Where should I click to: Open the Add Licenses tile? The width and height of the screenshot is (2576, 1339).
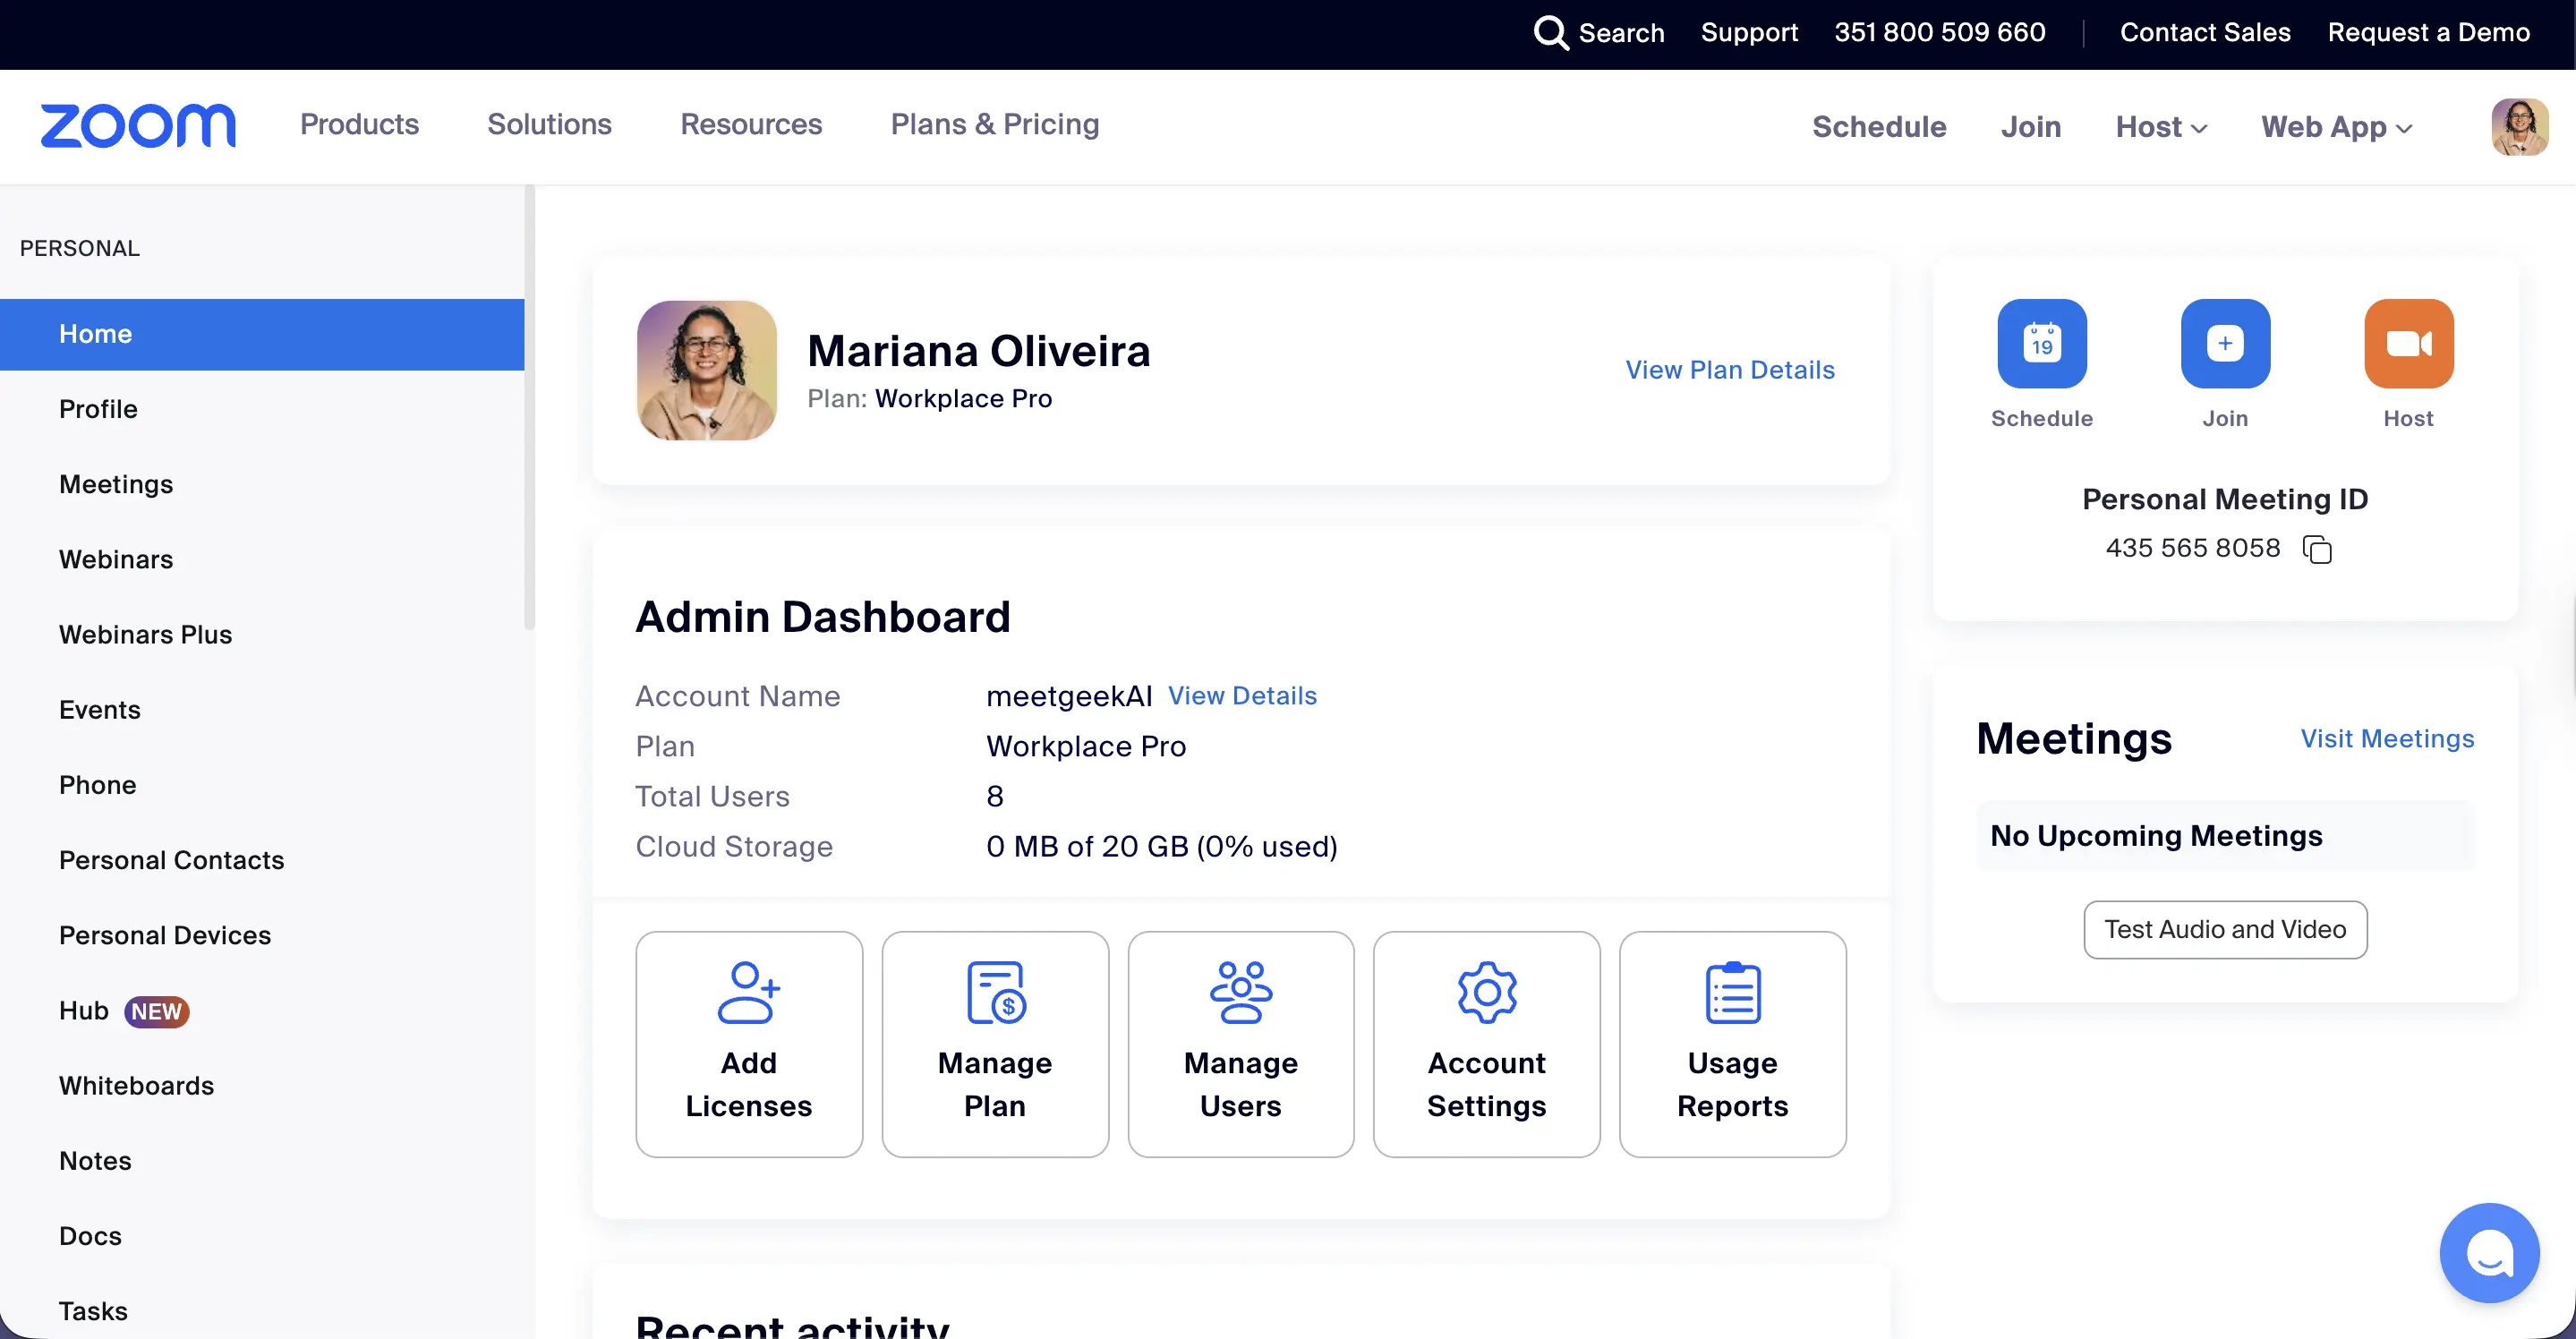click(x=748, y=1043)
